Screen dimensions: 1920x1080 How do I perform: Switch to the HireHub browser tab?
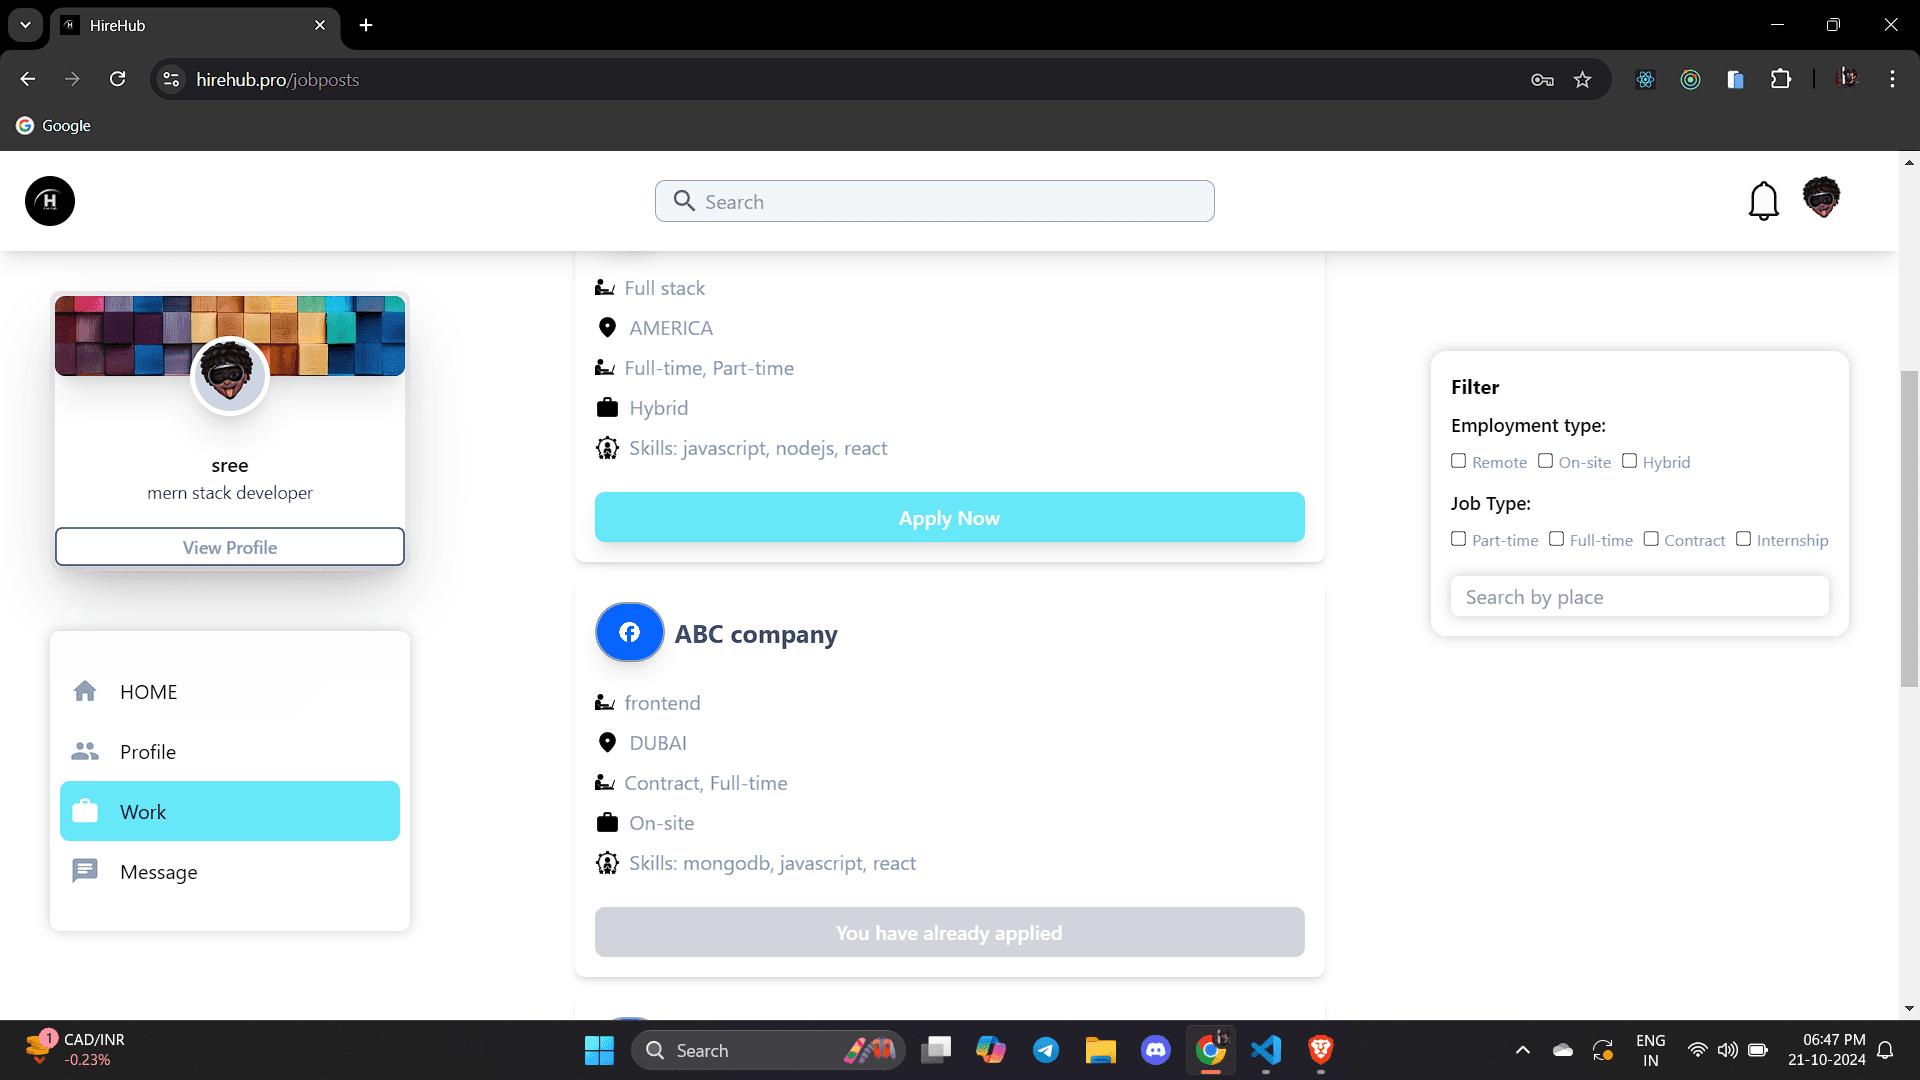[195, 25]
